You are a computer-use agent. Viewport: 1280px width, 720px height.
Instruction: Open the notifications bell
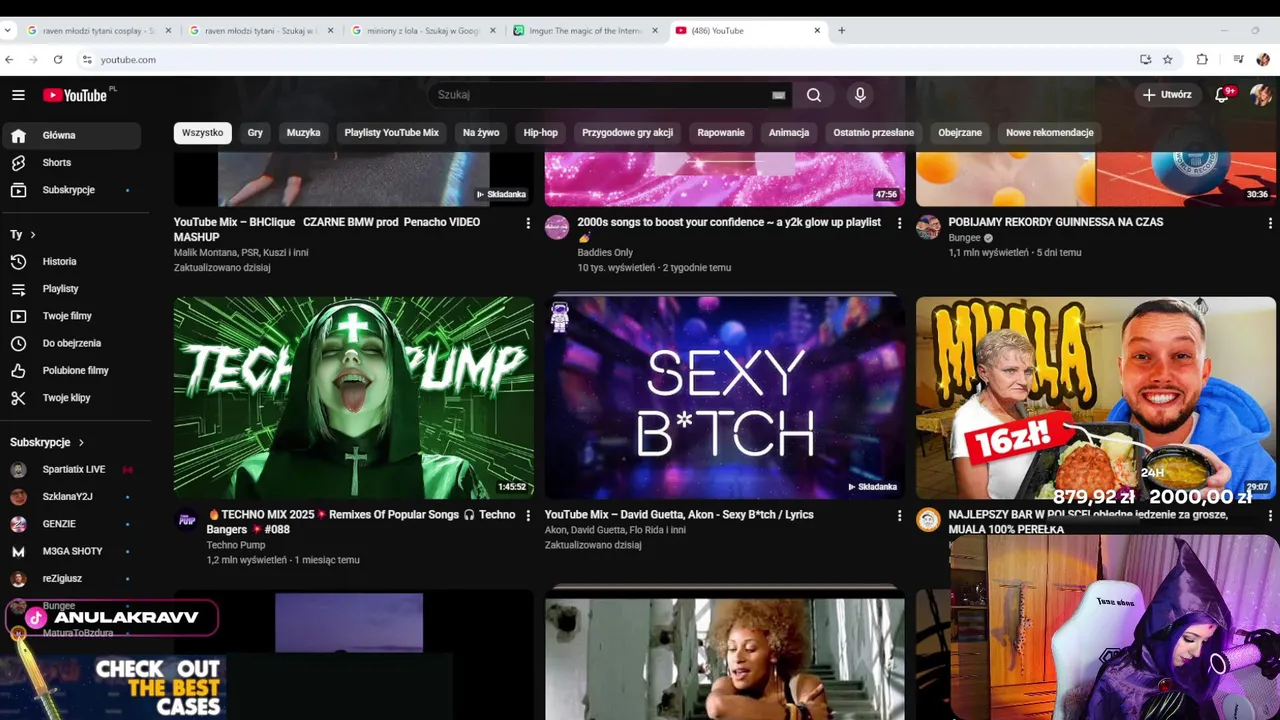pyautogui.click(x=1222, y=95)
